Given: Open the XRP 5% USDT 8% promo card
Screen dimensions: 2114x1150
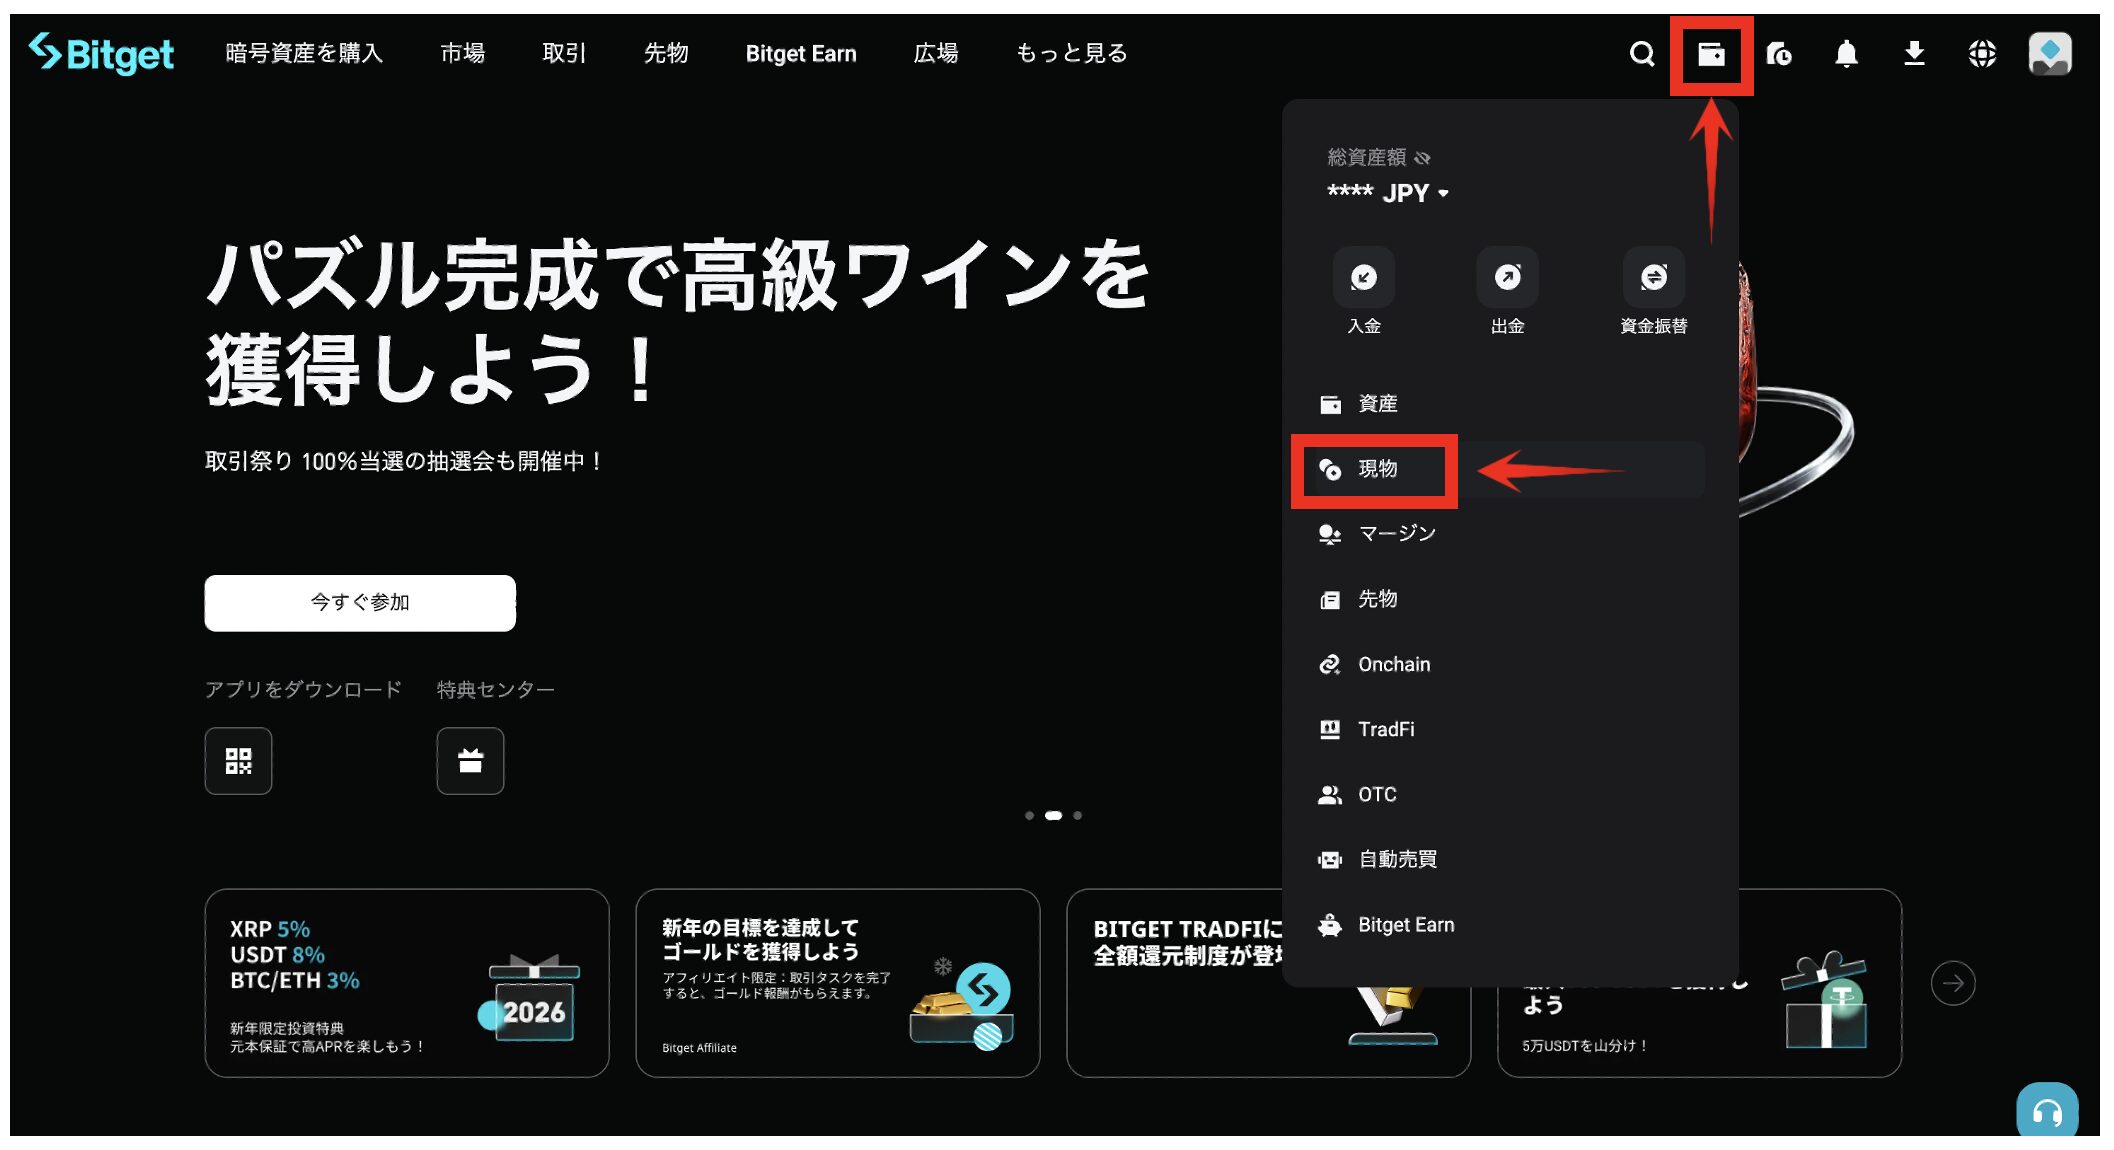Looking at the screenshot, I should (406, 983).
